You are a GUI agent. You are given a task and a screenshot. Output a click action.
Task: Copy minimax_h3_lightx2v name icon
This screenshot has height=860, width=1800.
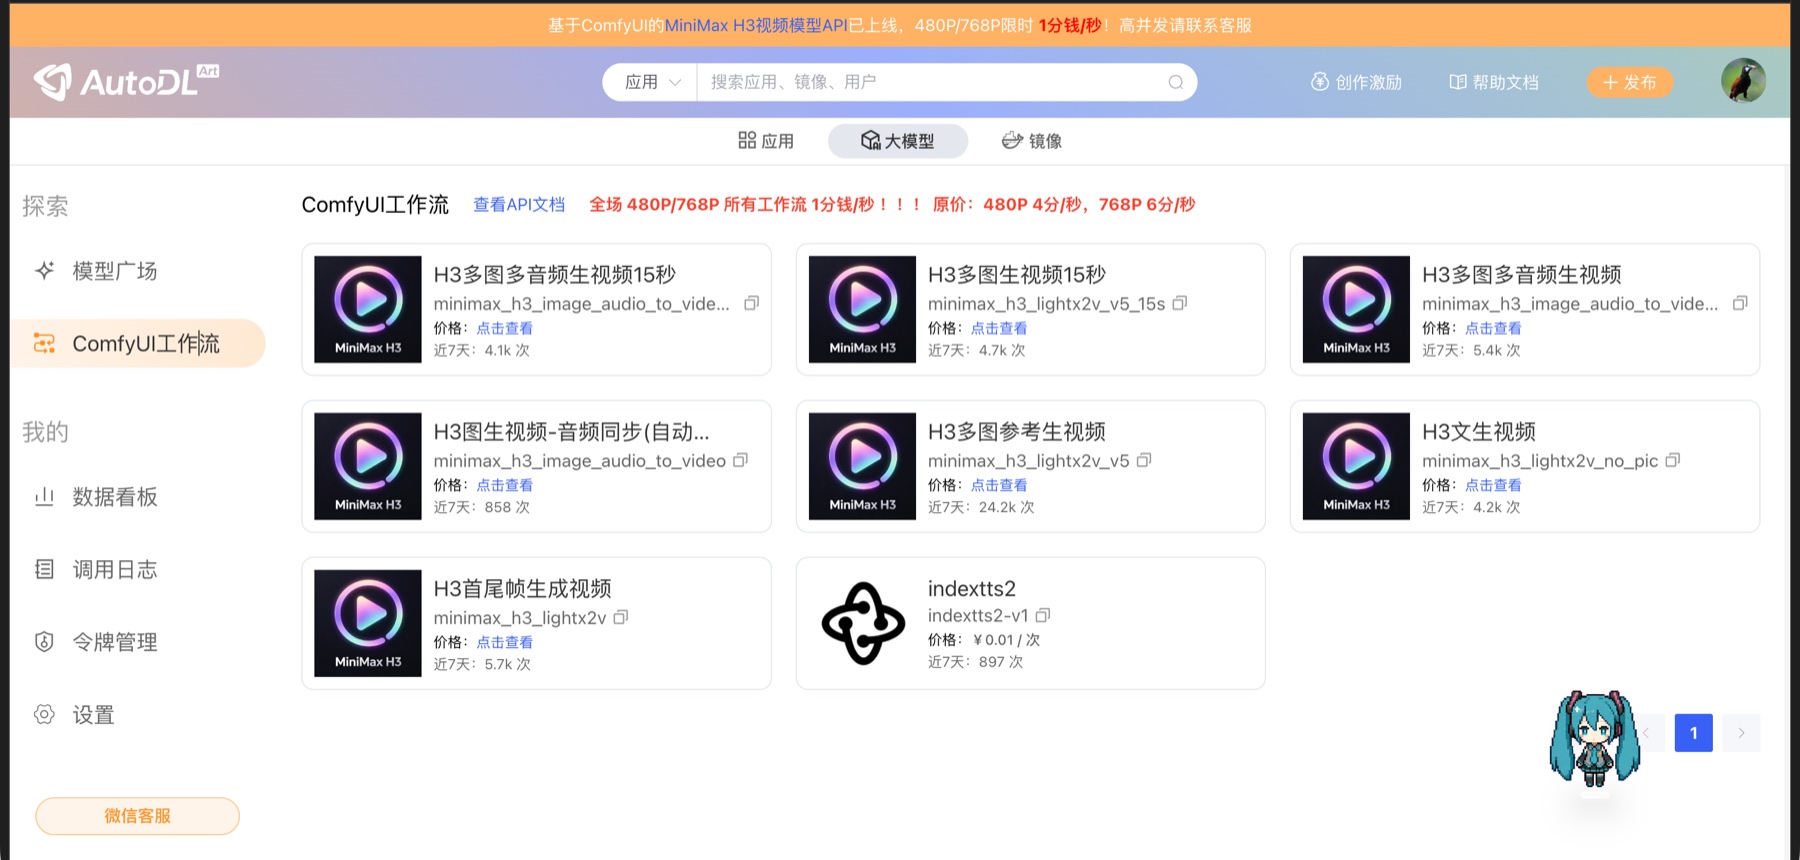click(x=621, y=617)
